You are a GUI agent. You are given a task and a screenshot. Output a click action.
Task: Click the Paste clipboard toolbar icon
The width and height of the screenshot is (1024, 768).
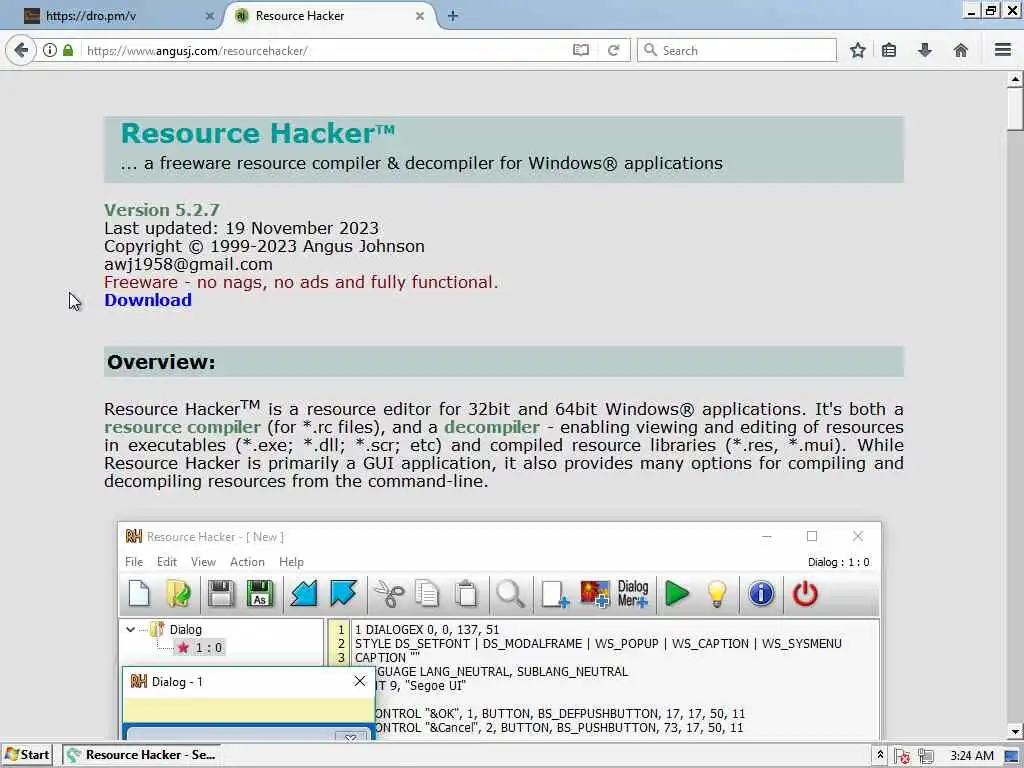(466, 594)
